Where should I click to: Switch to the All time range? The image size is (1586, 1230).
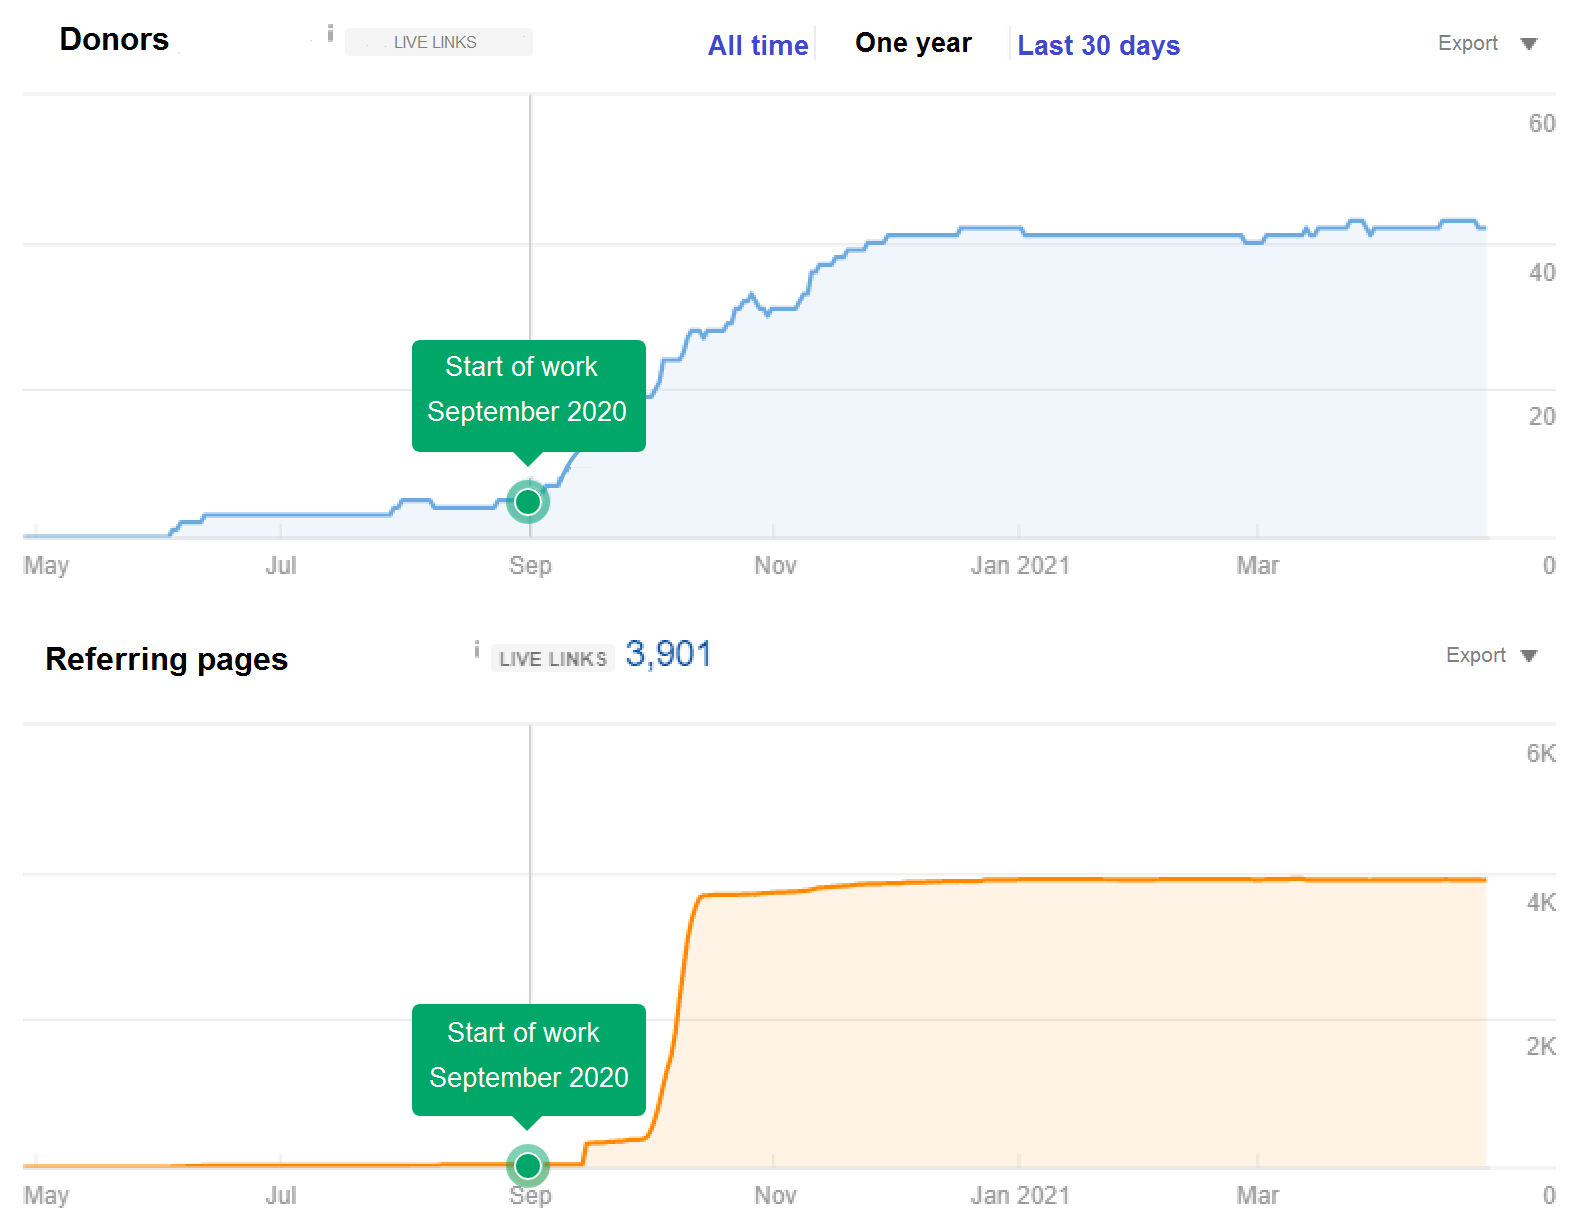(x=758, y=46)
